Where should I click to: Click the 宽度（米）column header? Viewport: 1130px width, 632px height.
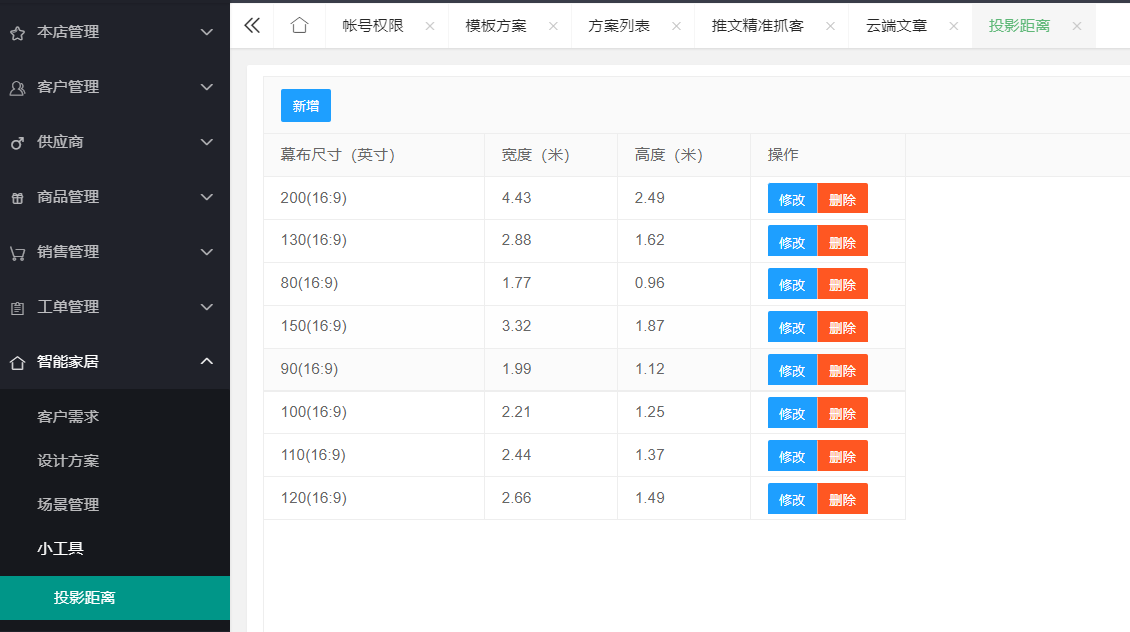click(551, 155)
